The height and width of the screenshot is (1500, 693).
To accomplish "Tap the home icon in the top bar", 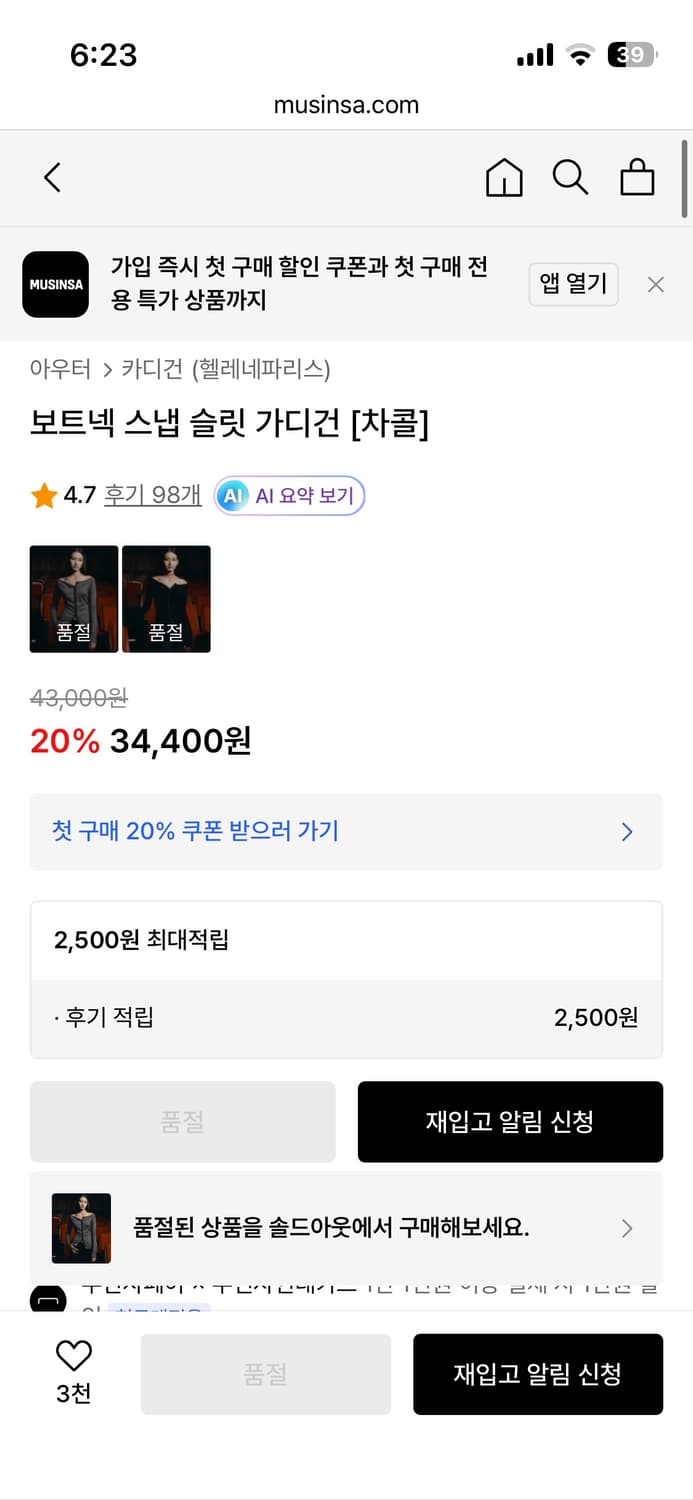I will pyautogui.click(x=504, y=178).
